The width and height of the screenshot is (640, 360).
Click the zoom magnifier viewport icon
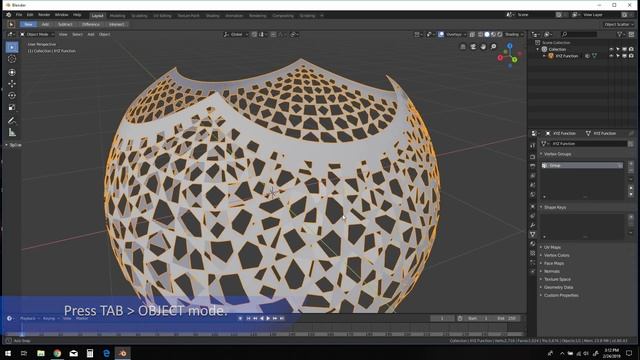(493, 47)
